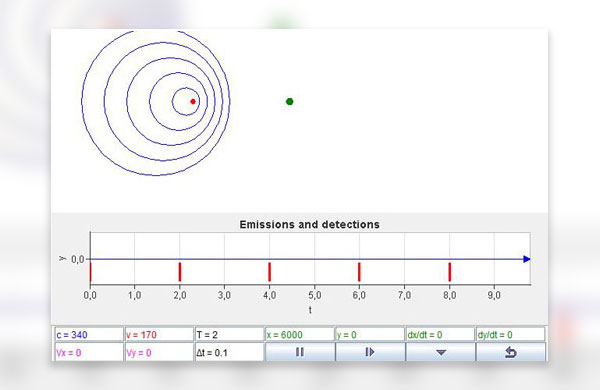This screenshot has width=600, height=390.
Task: Click the y axis 0,0 label
Action: 78,259
